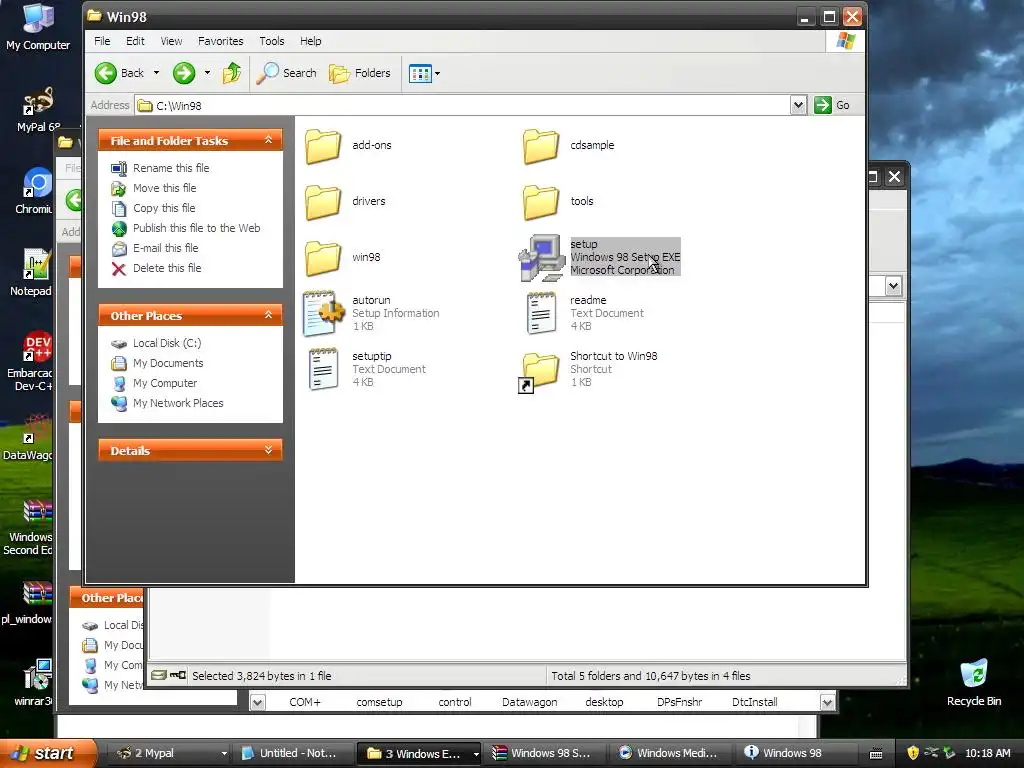Select the readme text document icon

tap(541, 313)
